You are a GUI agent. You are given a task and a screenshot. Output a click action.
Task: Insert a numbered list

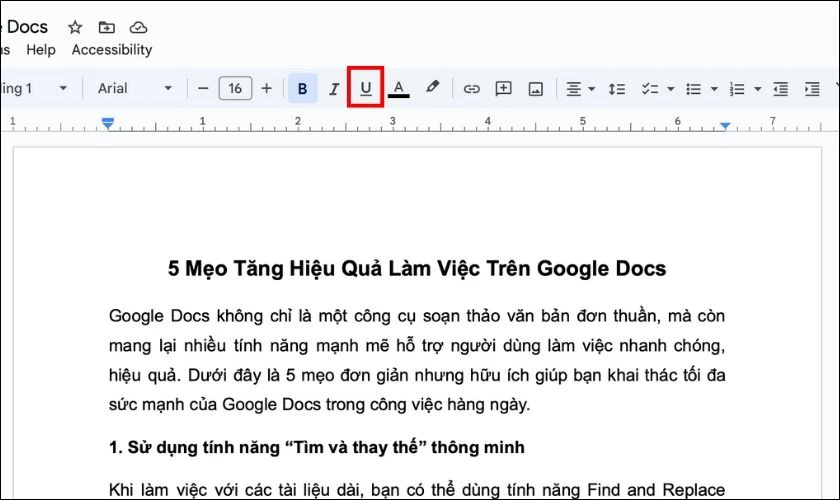click(737, 89)
